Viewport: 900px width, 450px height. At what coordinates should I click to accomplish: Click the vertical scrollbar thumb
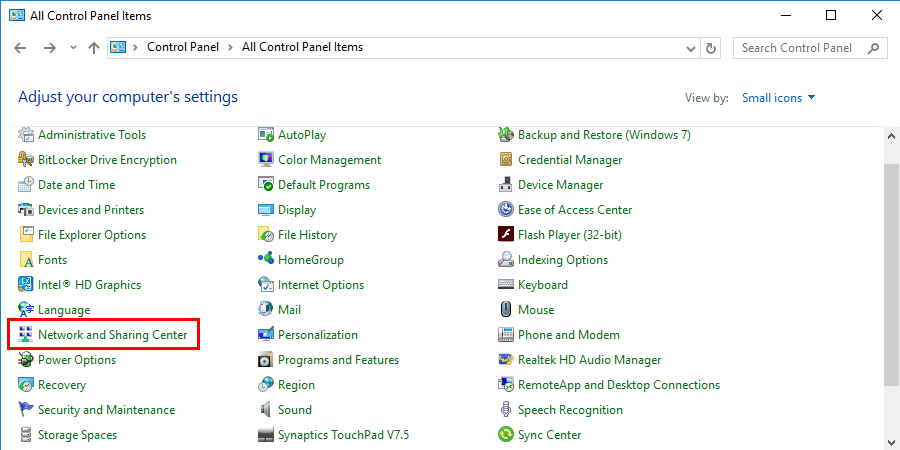click(891, 274)
